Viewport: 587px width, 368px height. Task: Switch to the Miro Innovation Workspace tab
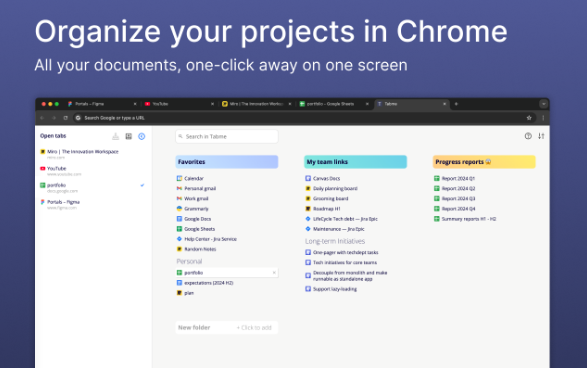(x=257, y=104)
